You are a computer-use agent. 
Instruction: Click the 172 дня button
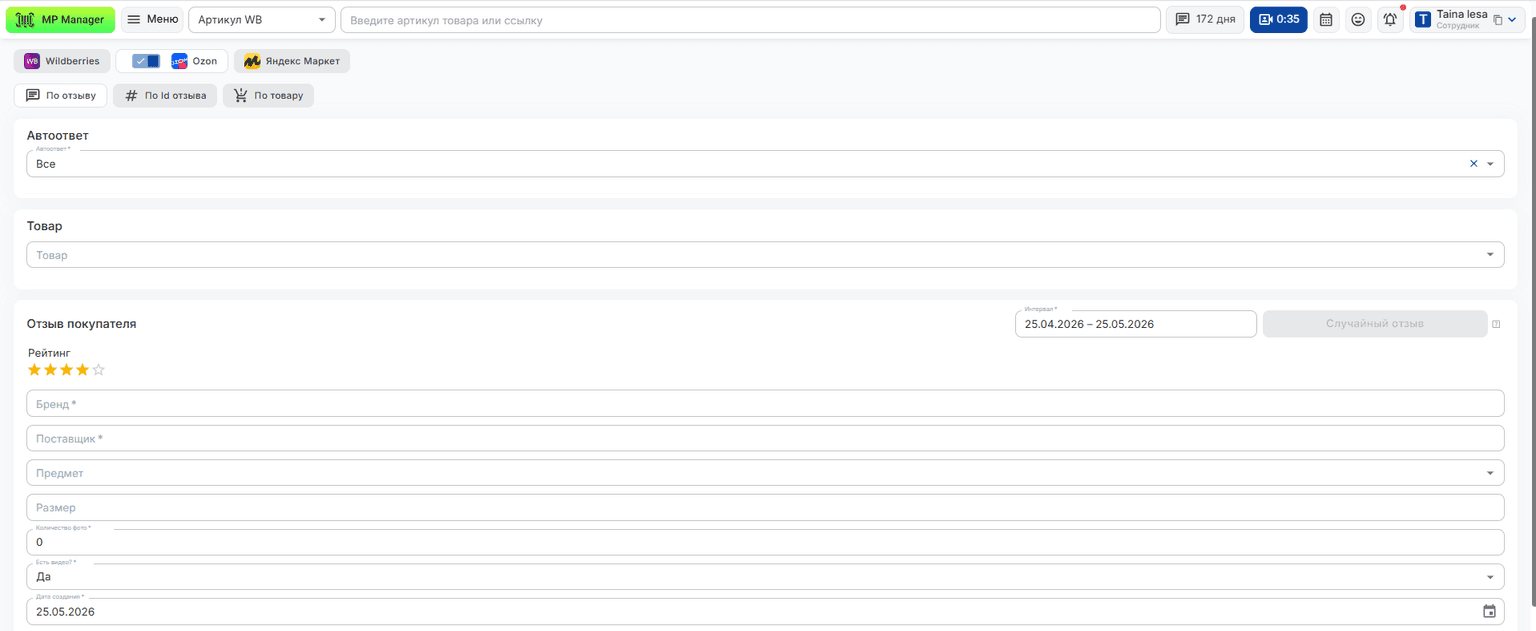tap(1205, 19)
